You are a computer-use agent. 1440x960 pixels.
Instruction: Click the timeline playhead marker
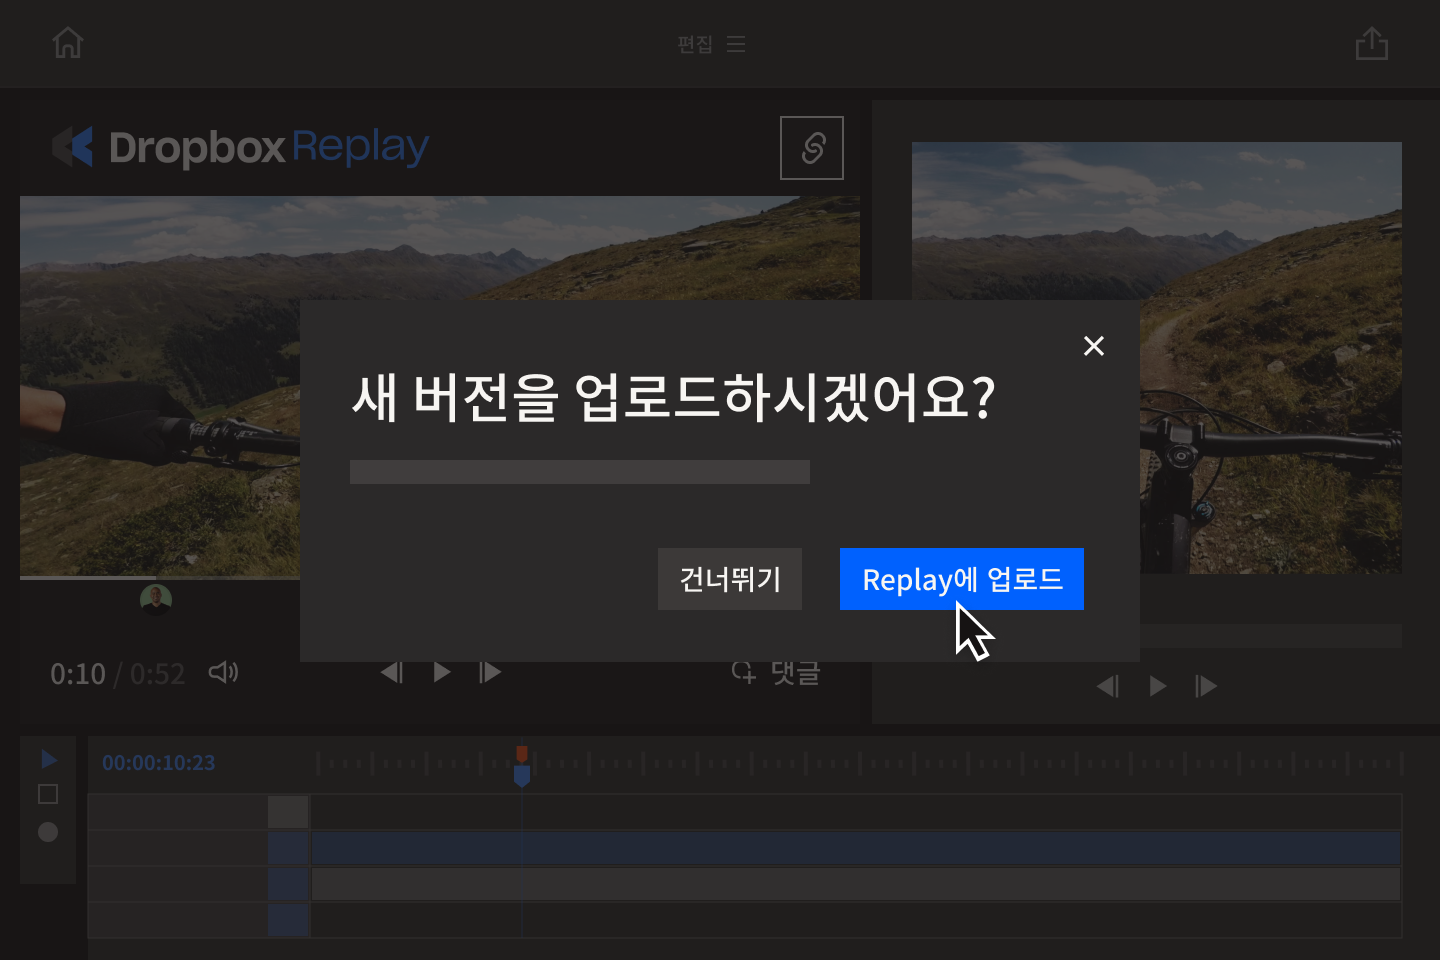click(x=522, y=766)
